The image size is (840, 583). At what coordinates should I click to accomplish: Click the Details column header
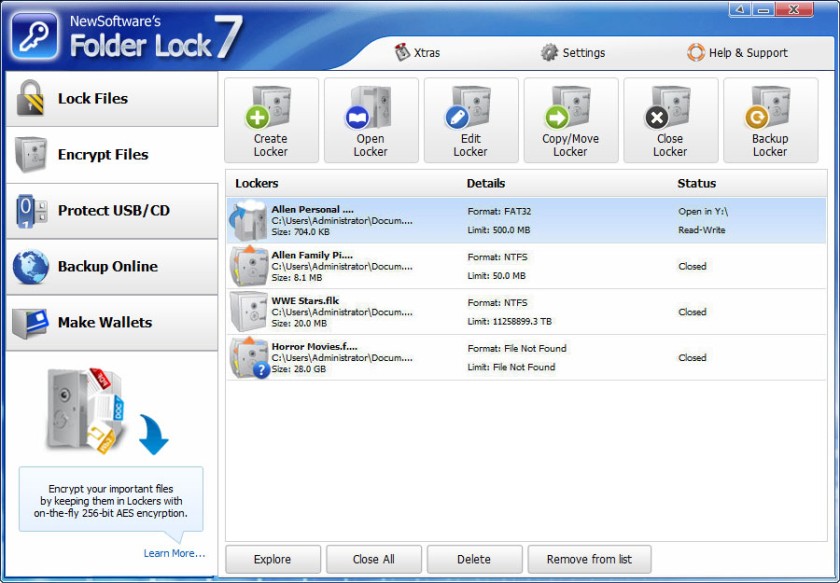(486, 183)
